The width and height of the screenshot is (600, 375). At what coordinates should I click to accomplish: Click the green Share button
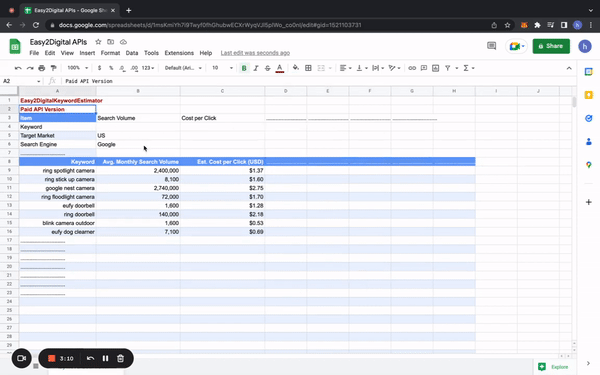tap(551, 46)
